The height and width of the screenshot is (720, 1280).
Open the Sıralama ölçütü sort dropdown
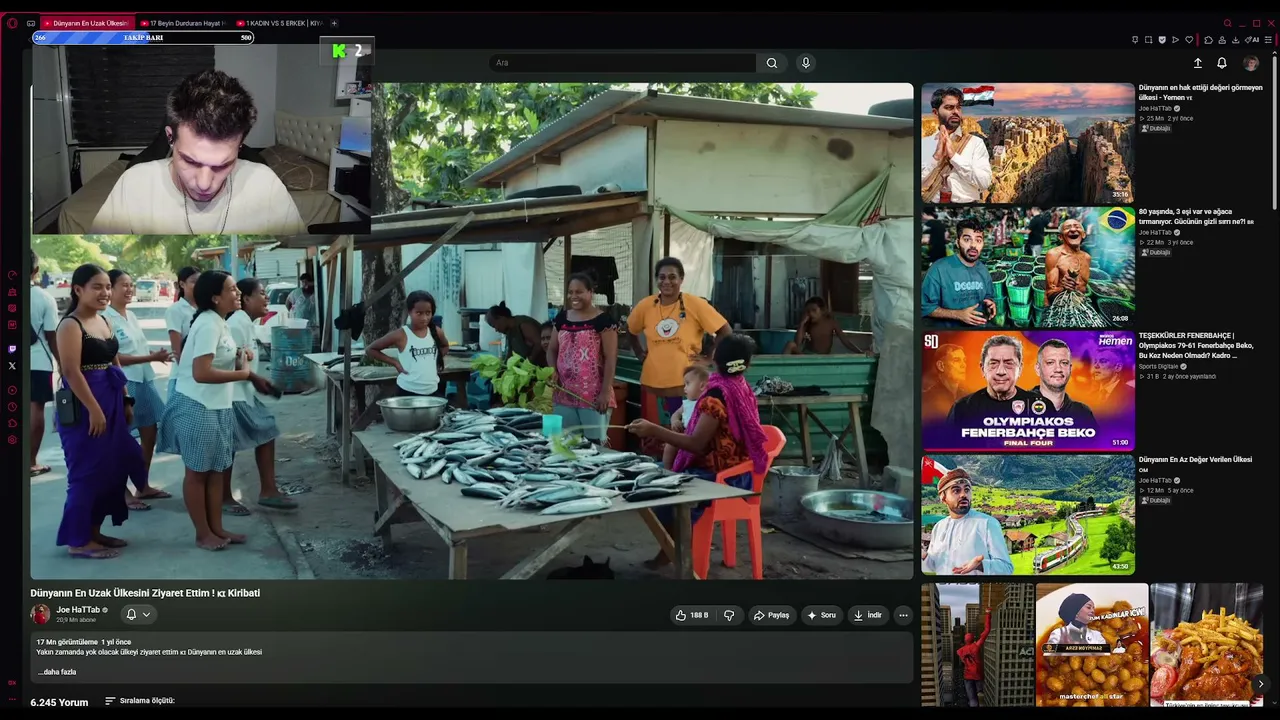coord(140,701)
